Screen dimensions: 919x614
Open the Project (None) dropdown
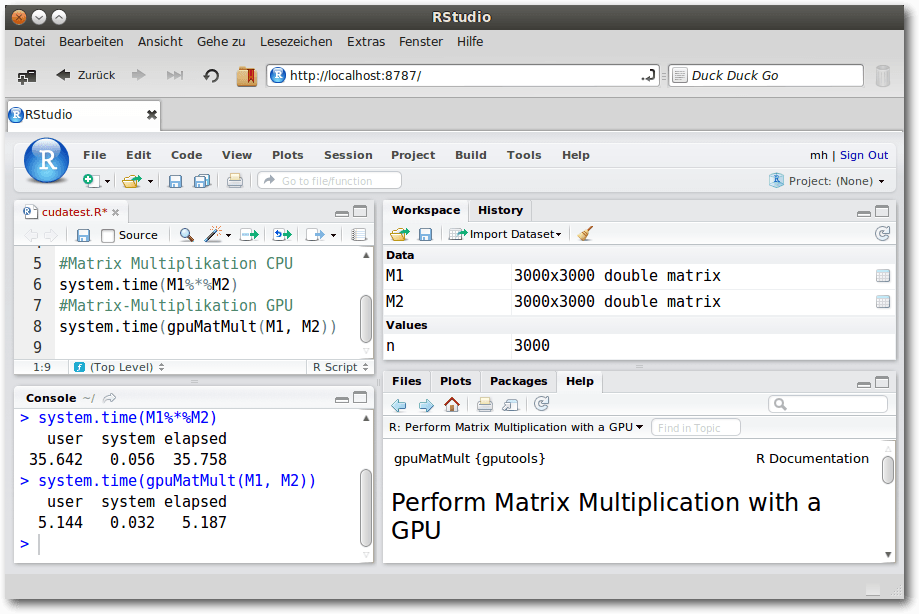[828, 180]
